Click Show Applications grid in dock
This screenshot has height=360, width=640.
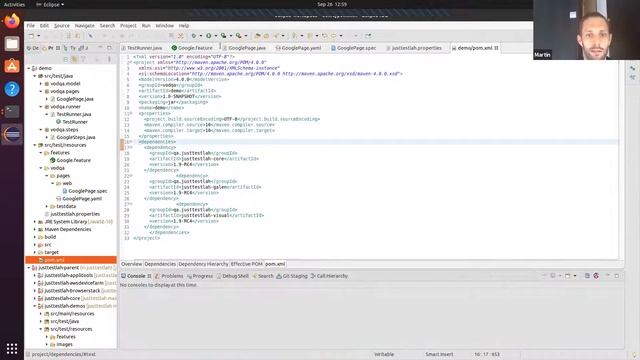coord(12,349)
